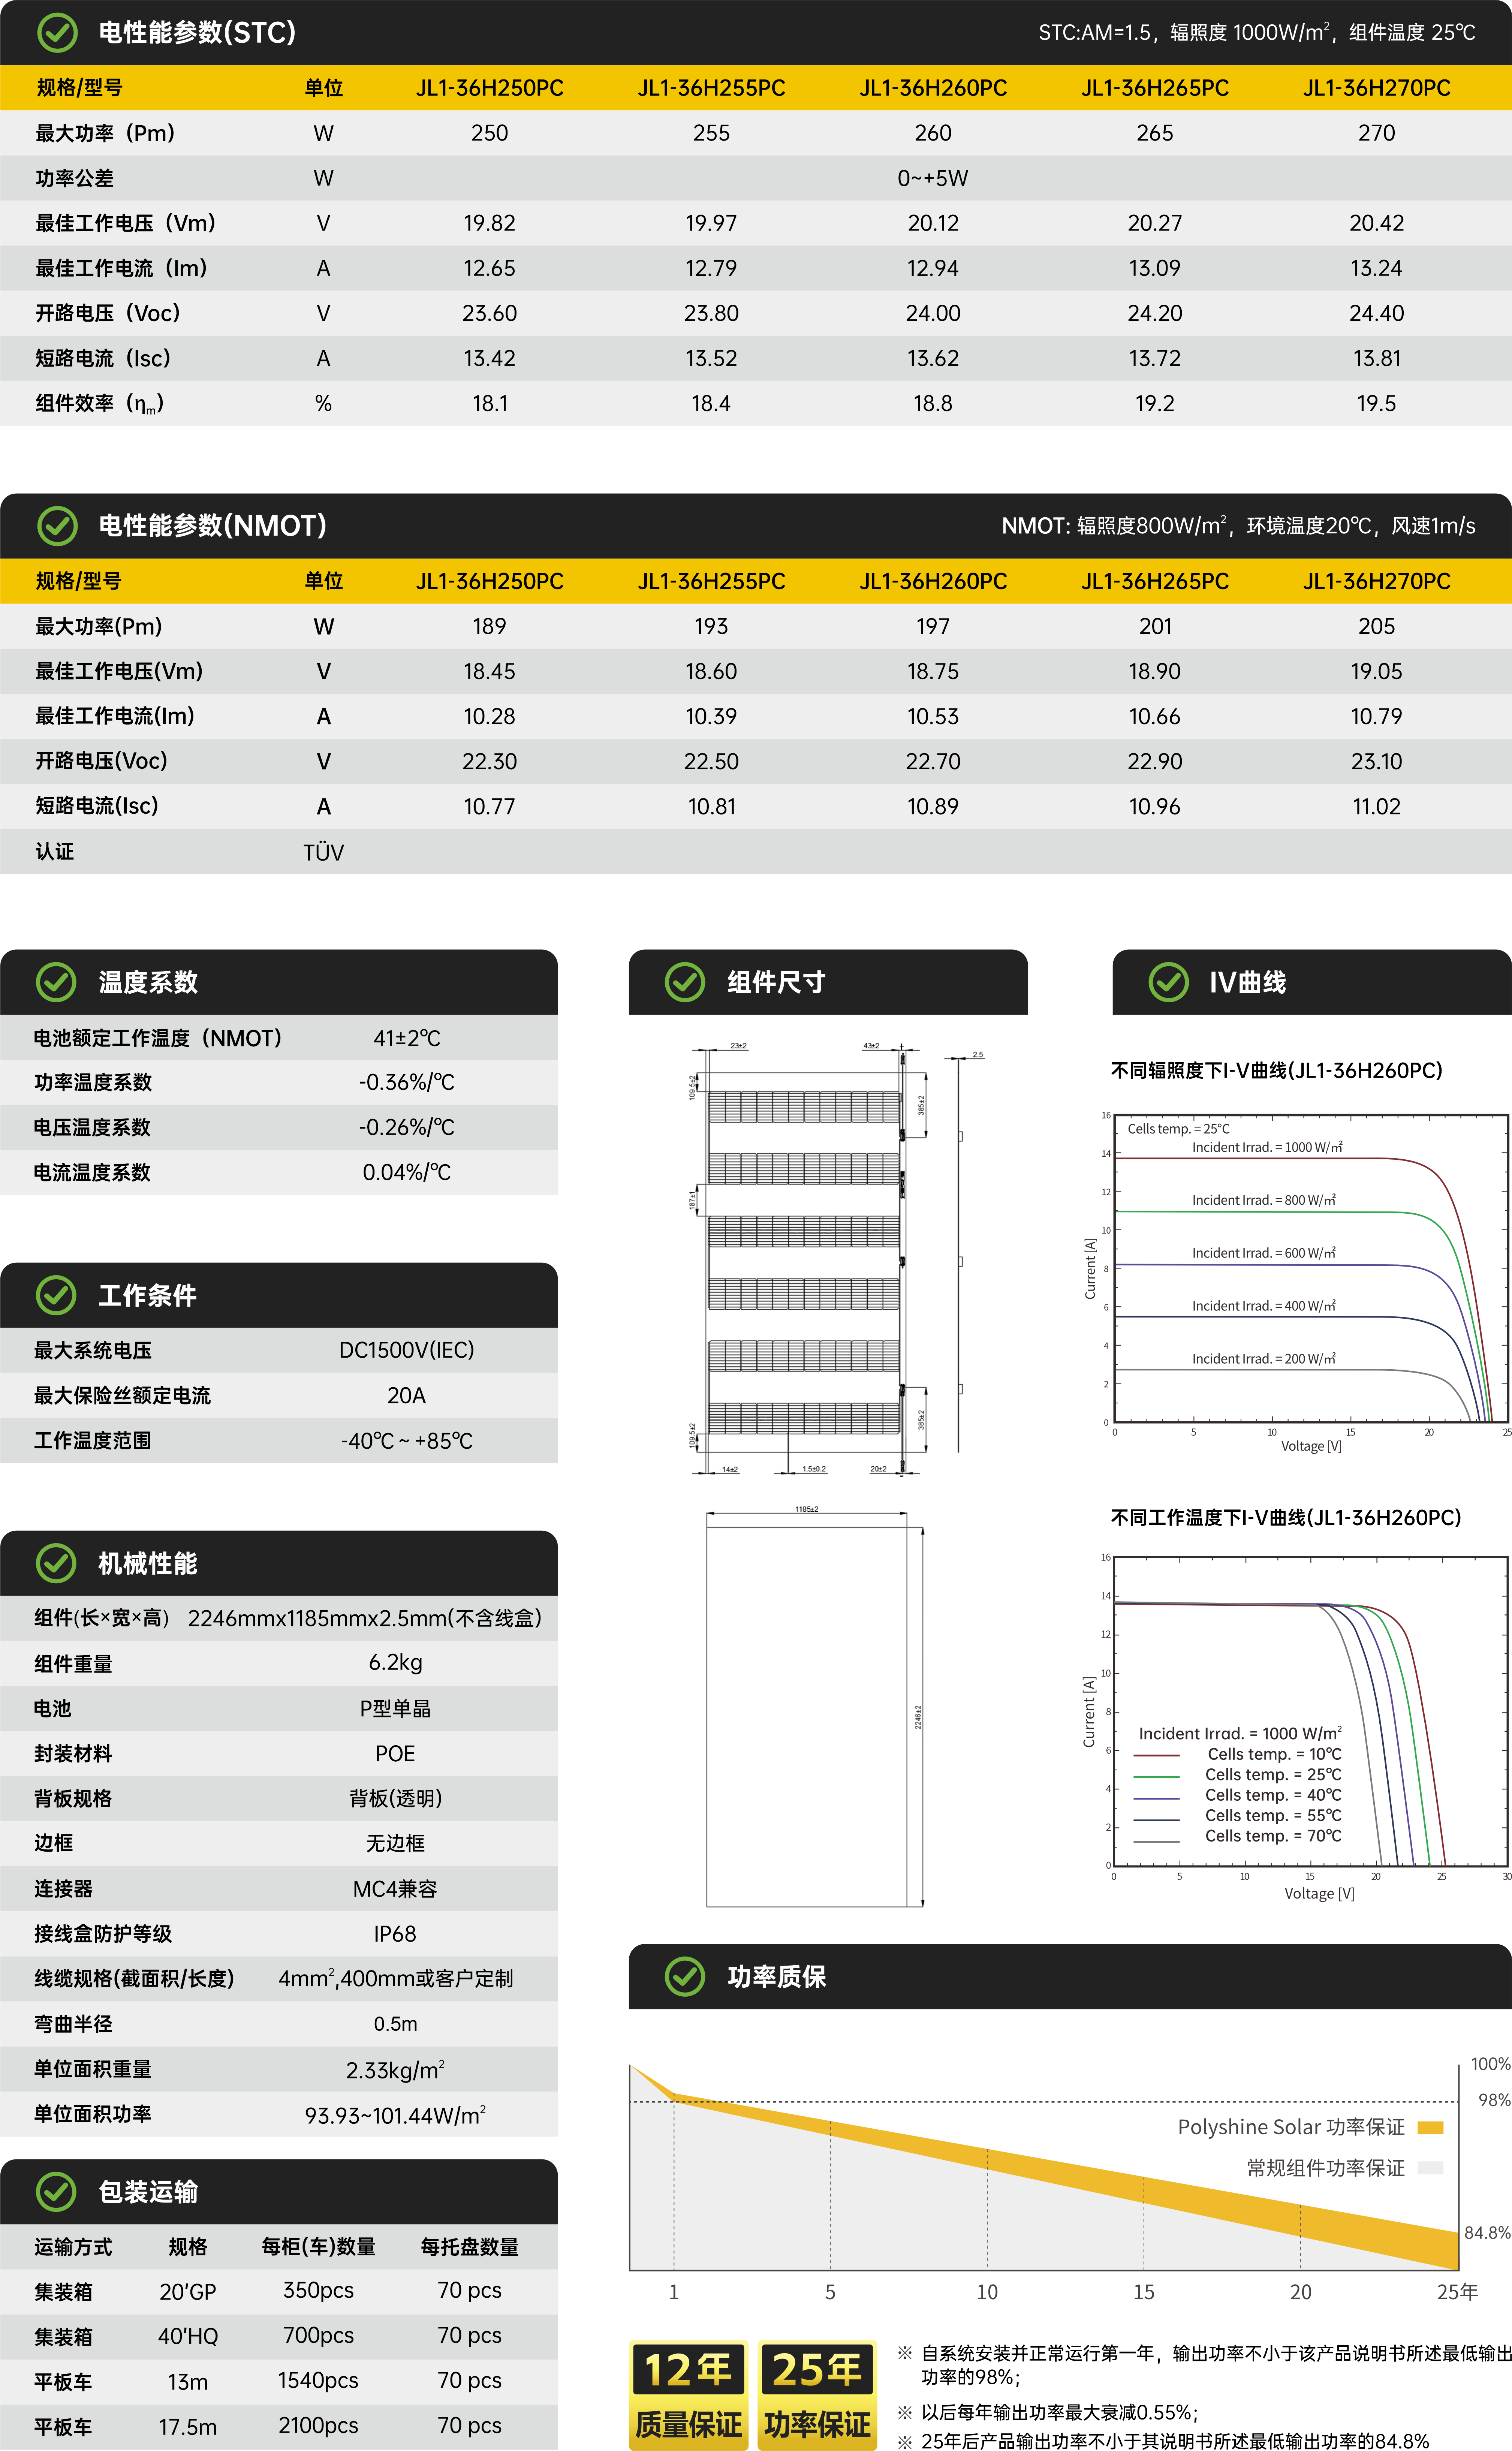The width and height of the screenshot is (1512, 2451).
Task: Click the yellow Polyshine Solar 功率保证 legend swatch
Action: [1431, 2127]
